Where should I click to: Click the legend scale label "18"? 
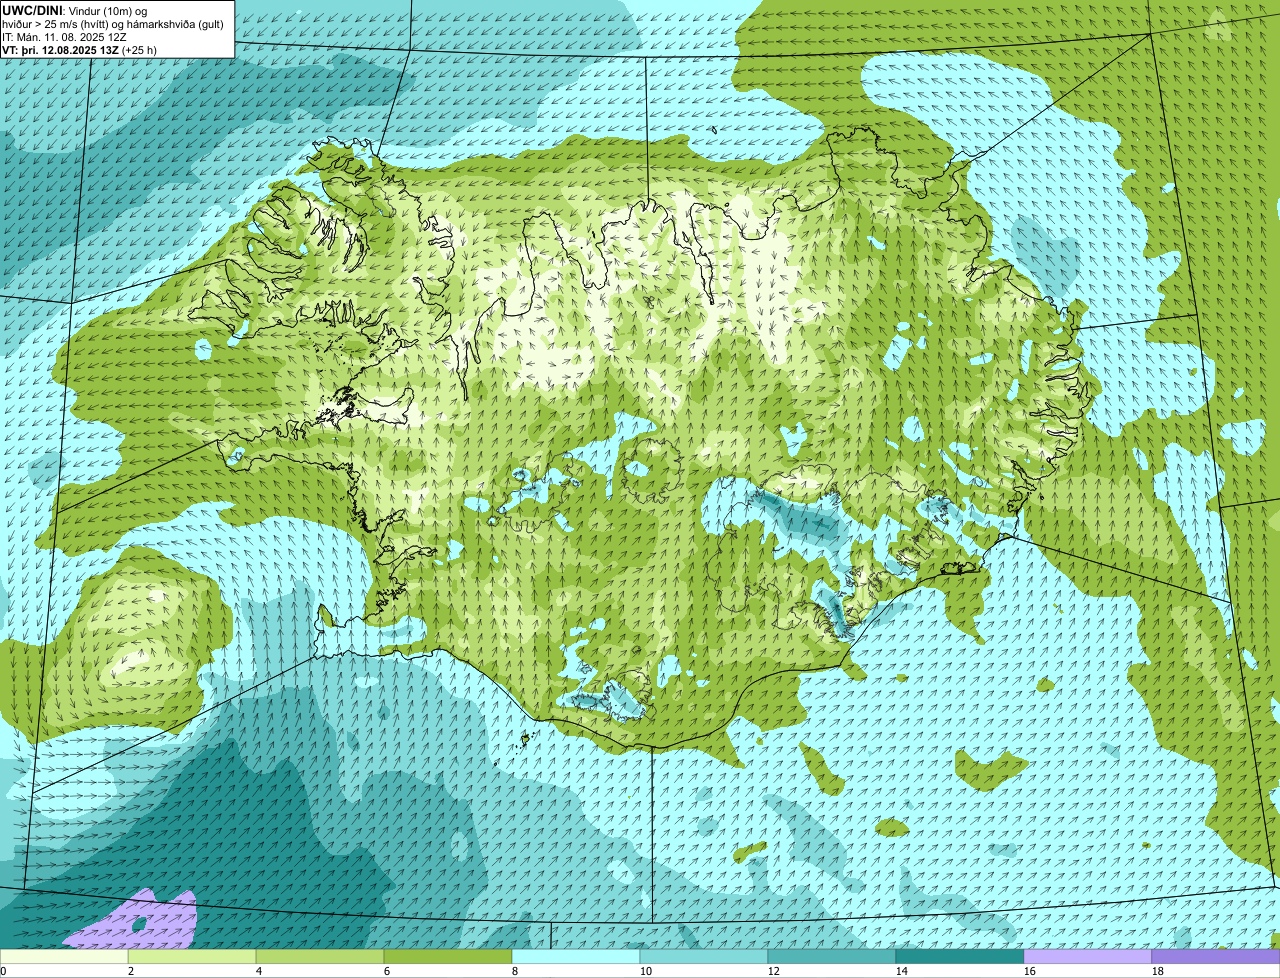[x=1158, y=971]
